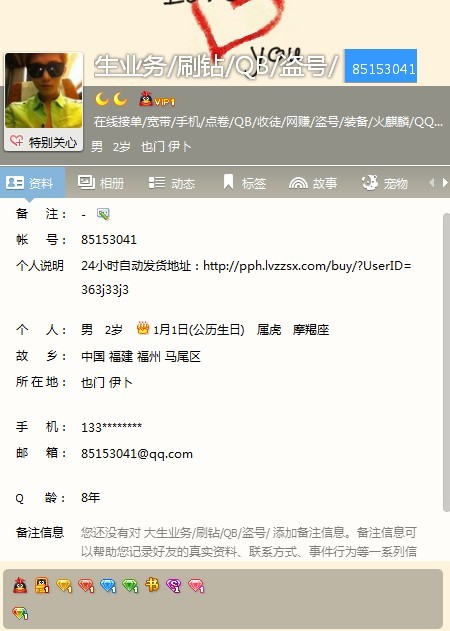Click the green diamond privilege icon
450x631 pixels.
[130, 586]
